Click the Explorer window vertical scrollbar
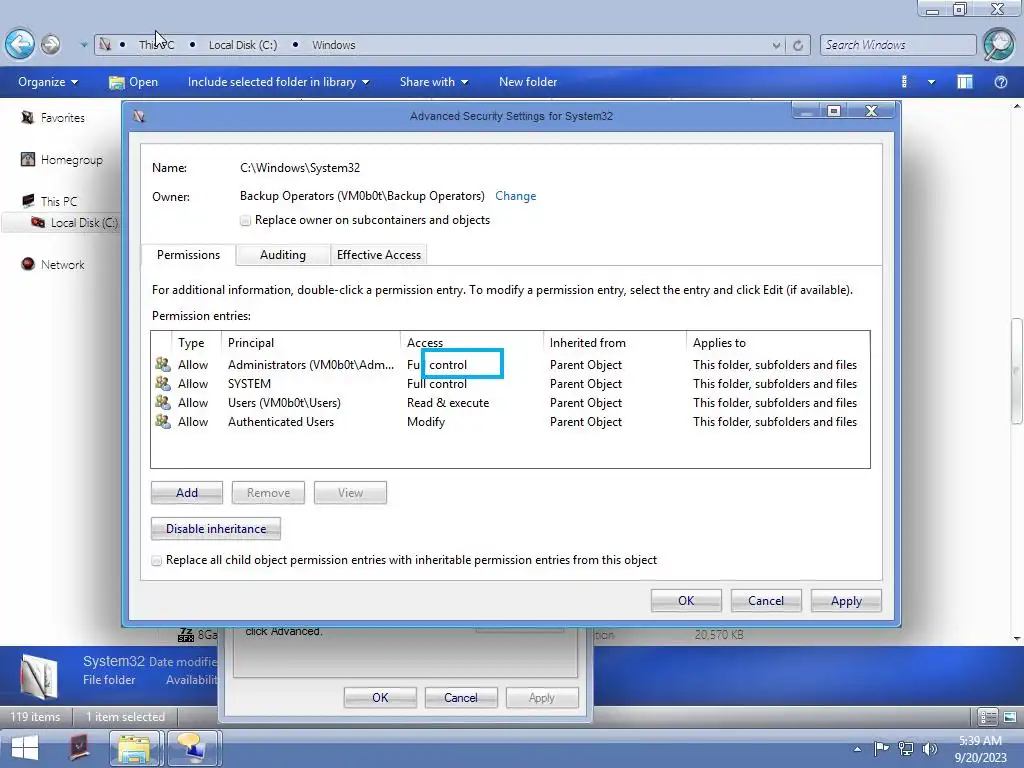This screenshot has height=768, width=1024. [x=1016, y=370]
